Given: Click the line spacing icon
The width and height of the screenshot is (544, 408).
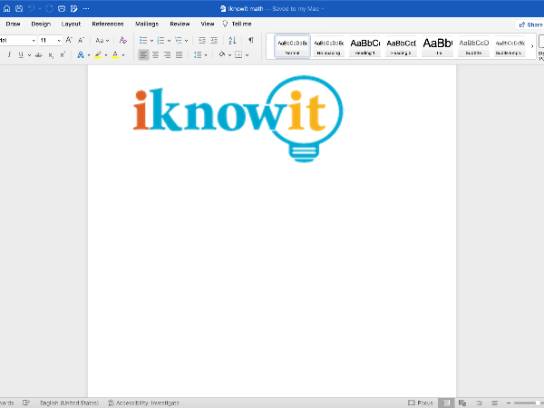Looking at the screenshot, I should (x=197, y=55).
